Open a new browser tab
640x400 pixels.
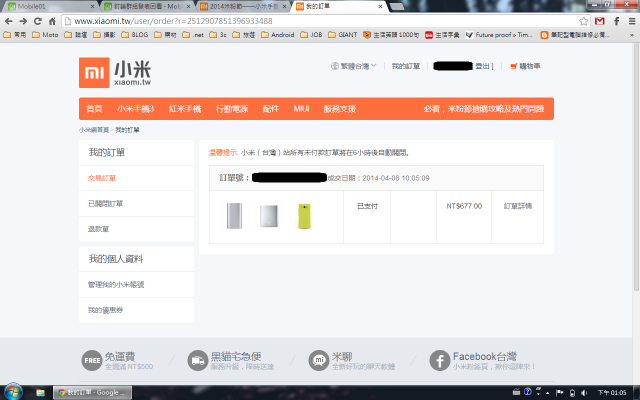tap(397, 7)
